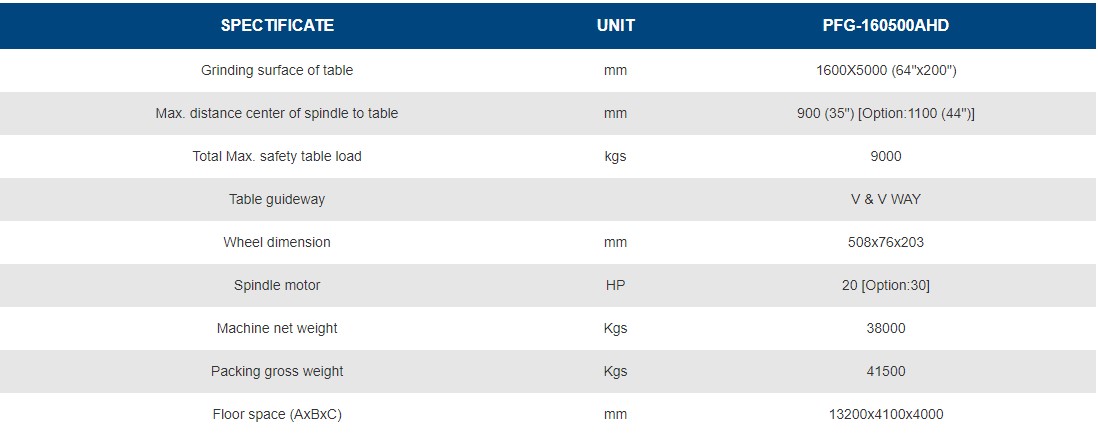Click the HP unit cell
The height and width of the screenshot is (443, 1098).
615,286
